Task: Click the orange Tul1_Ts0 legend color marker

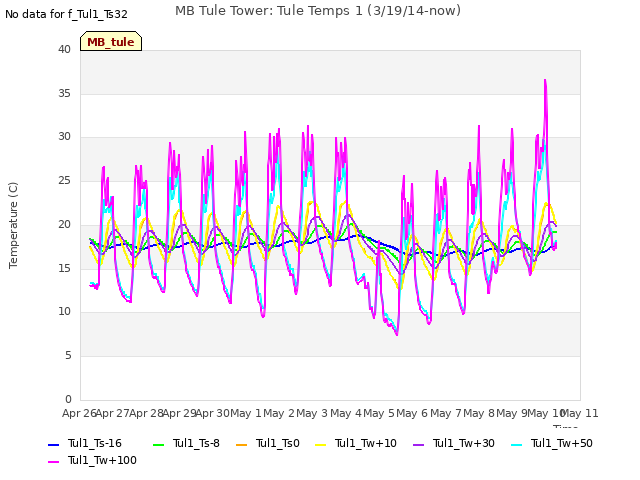Action: tap(242, 444)
